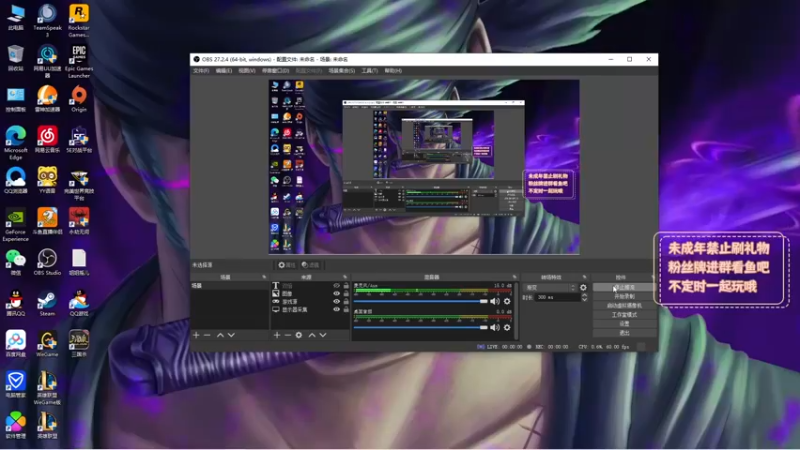800x450 pixels.
Task: Lock the 显示器采集 display capture source
Action: point(346,309)
